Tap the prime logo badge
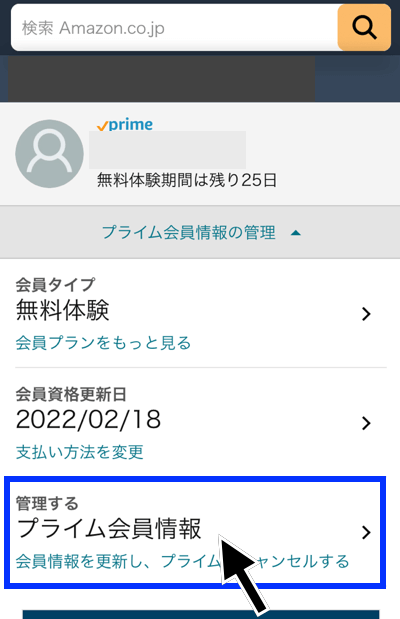Viewport: 400px width, 619px height. pos(125,125)
